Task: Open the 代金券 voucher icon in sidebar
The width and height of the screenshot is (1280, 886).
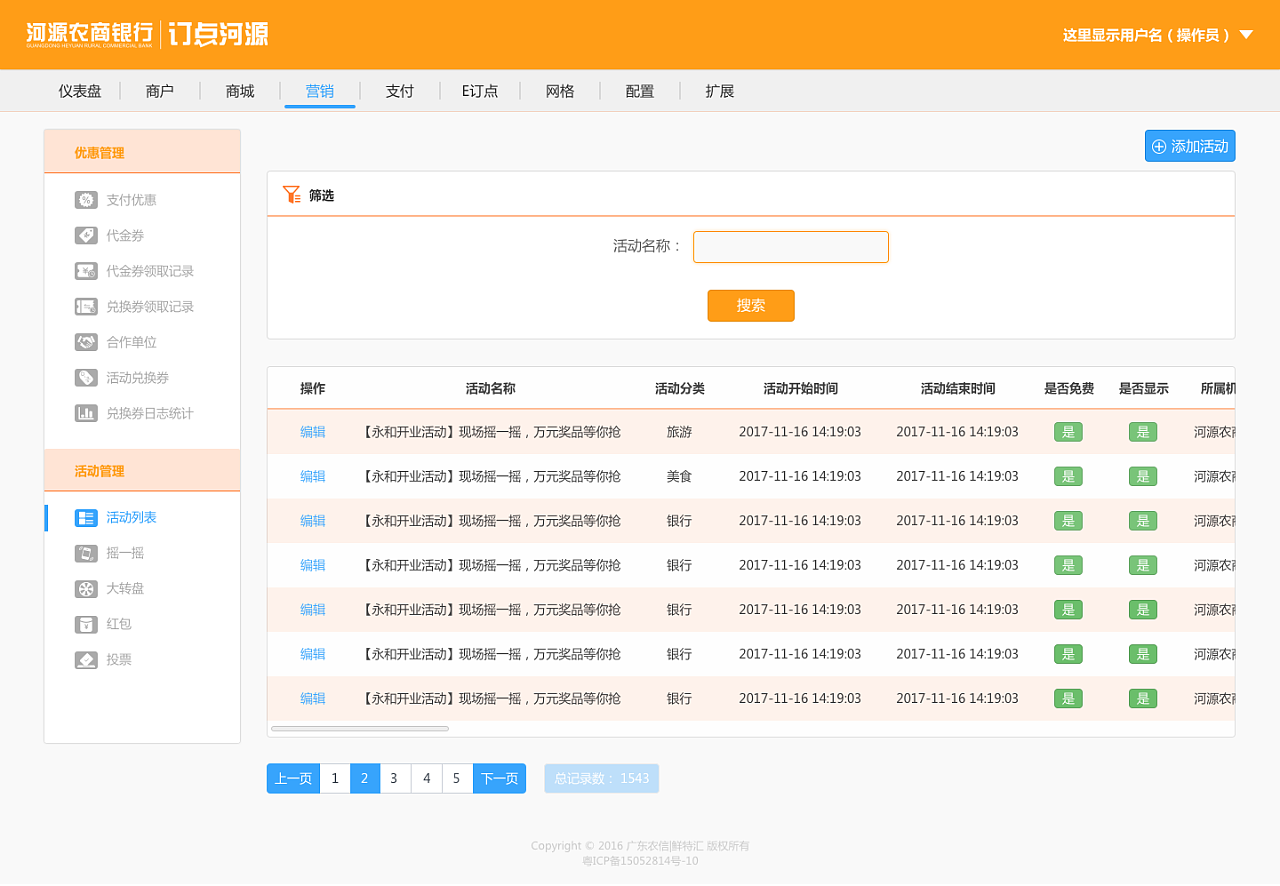Action: coord(84,235)
